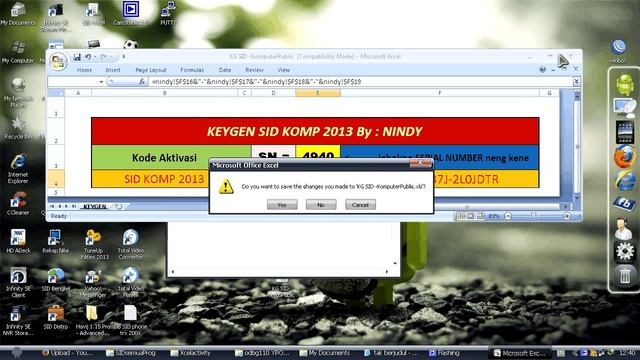The height and width of the screenshot is (360, 640).
Task: Open the My Computer desktop icon
Action: coord(18,52)
